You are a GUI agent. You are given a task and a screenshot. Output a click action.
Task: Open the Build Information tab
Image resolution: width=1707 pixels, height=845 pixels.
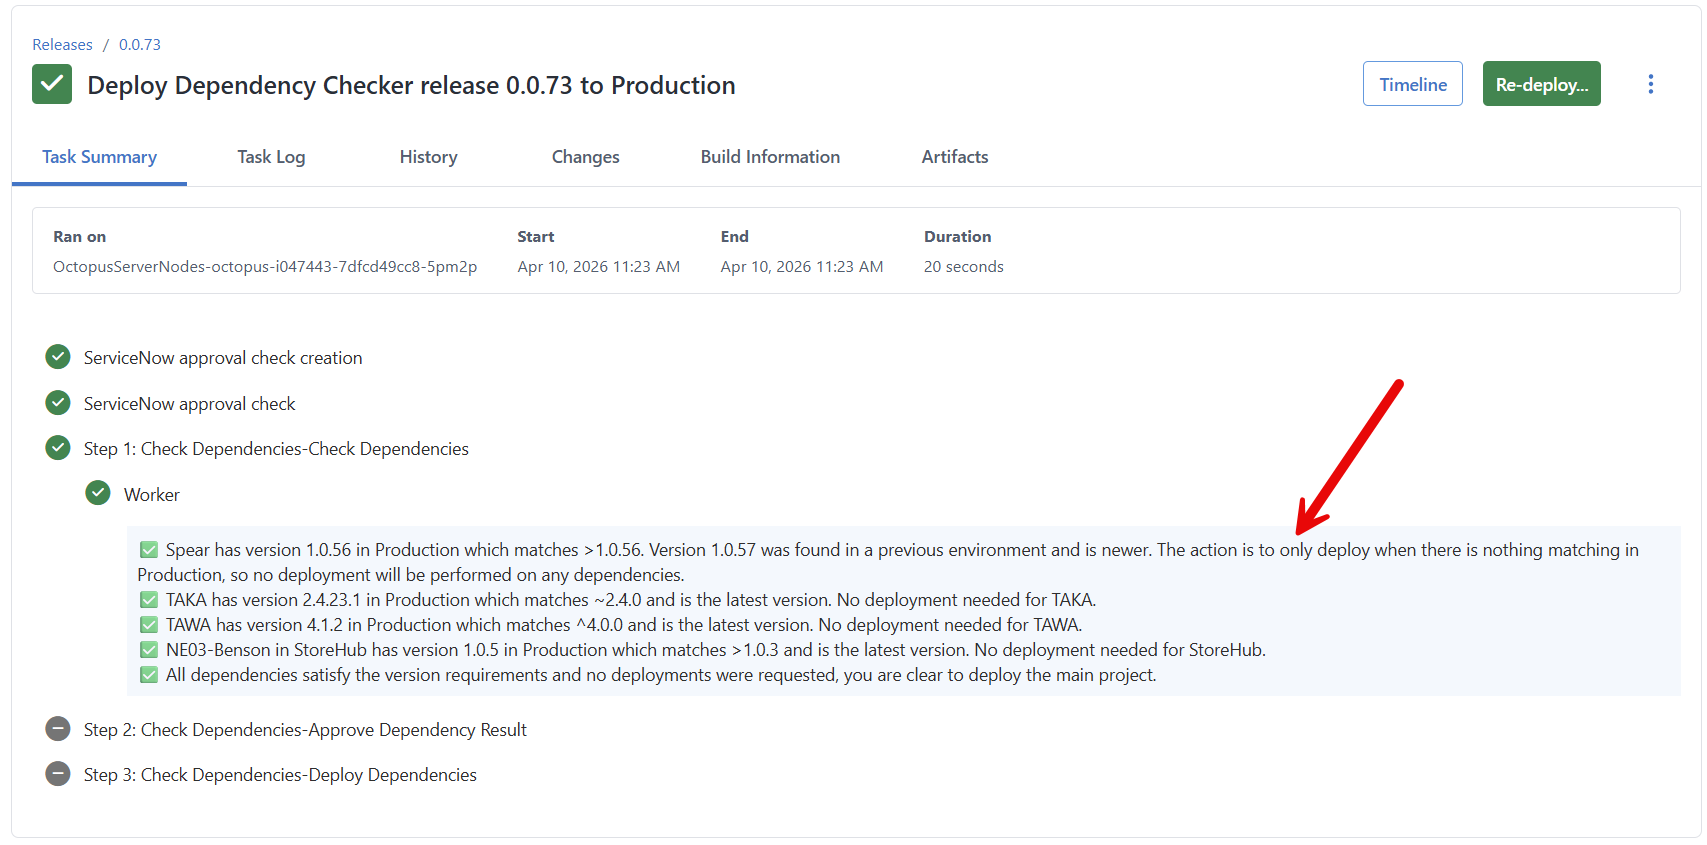coord(770,157)
